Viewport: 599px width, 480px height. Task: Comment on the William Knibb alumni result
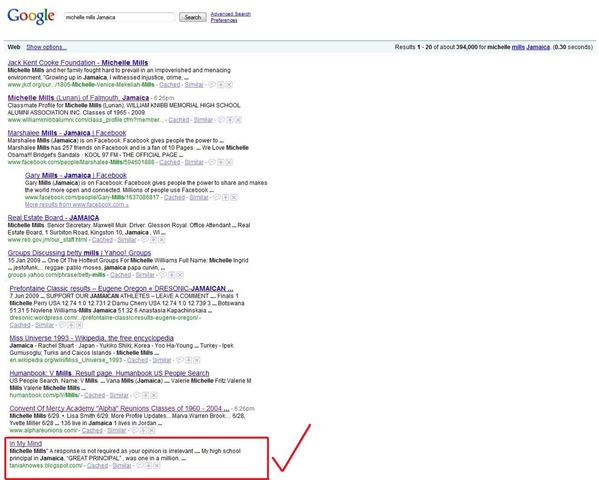221,120
